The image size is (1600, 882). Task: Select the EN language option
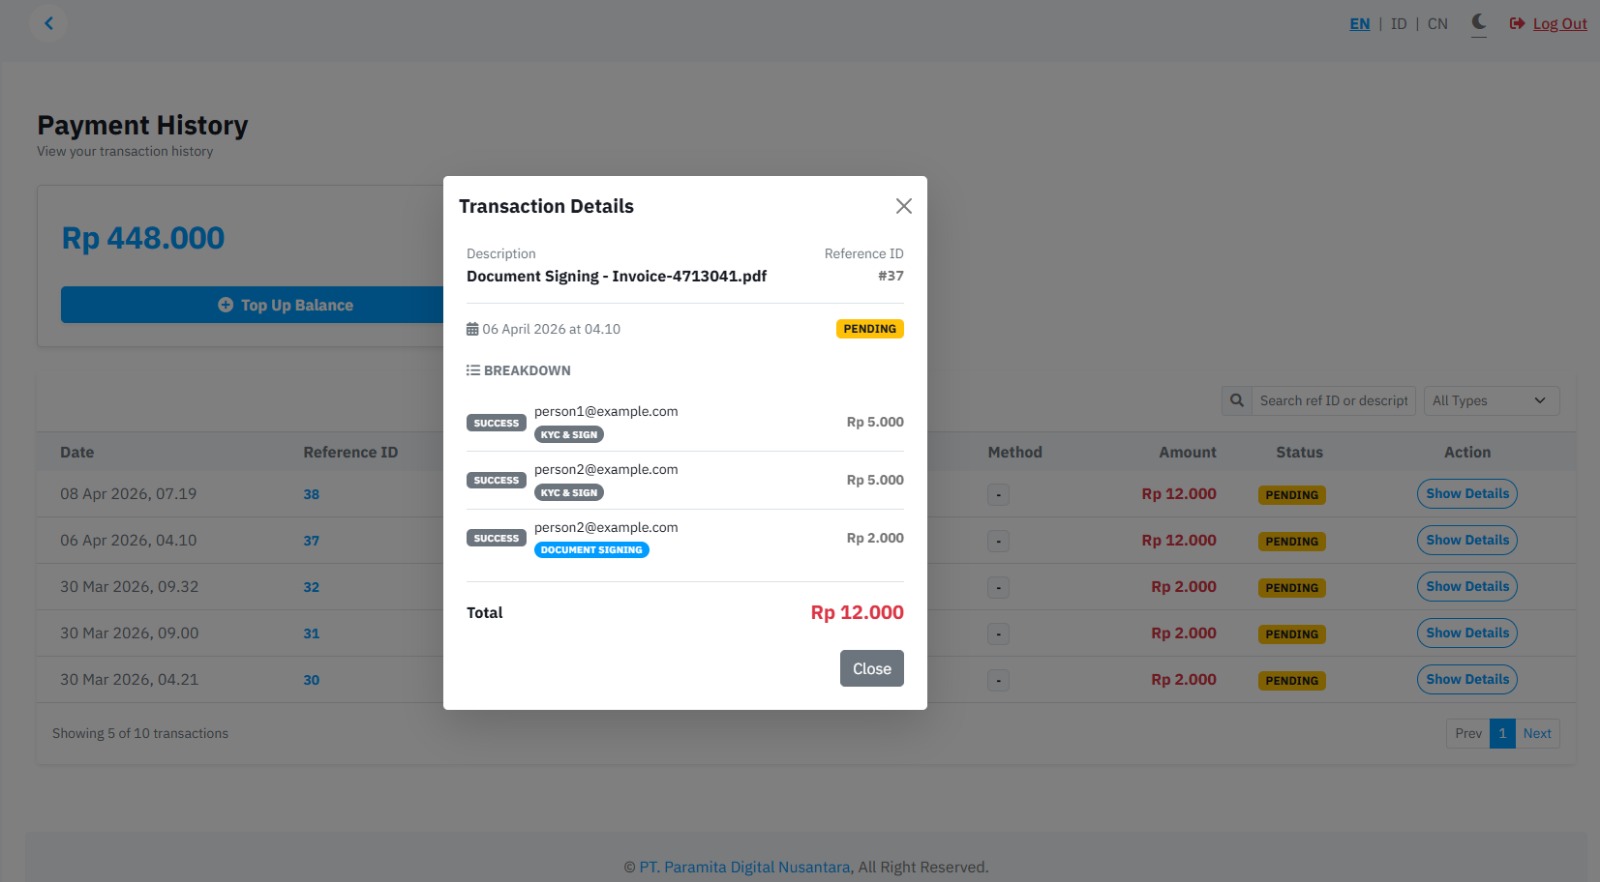tap(1359, 23)
